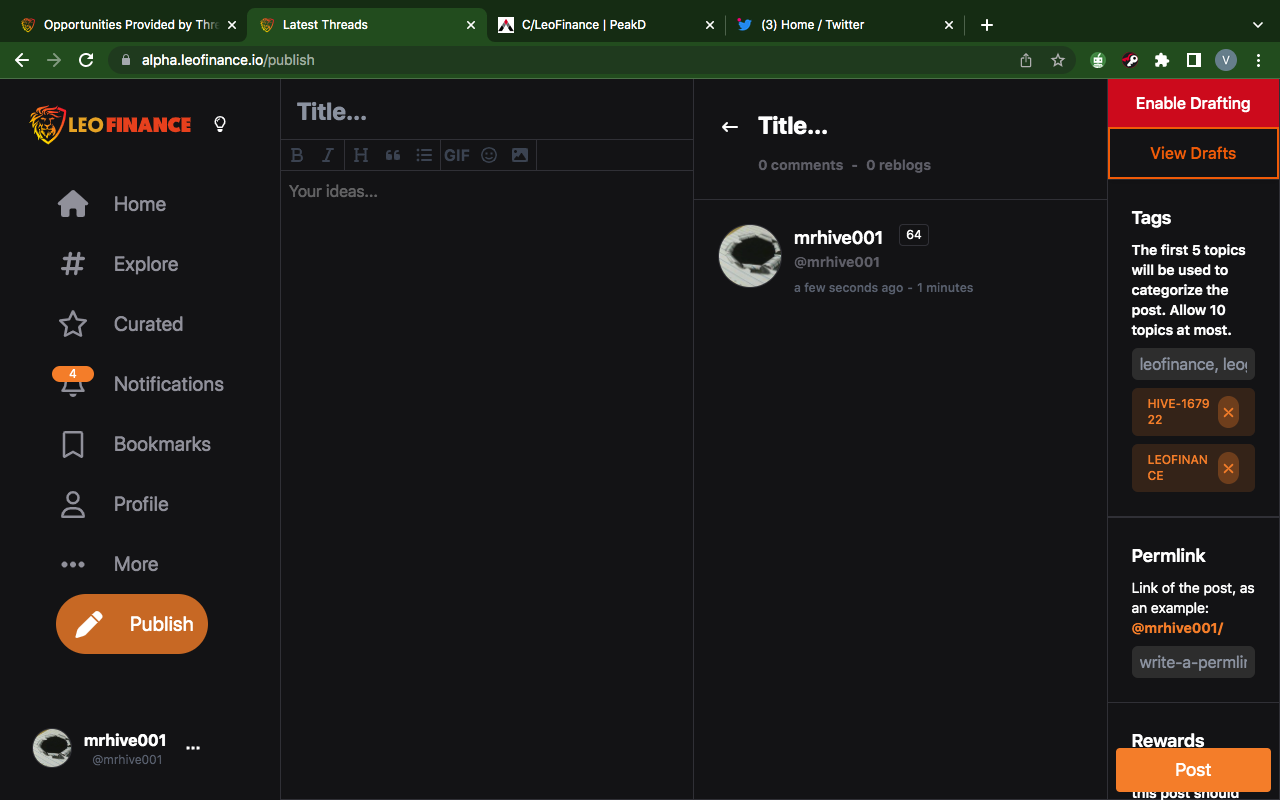Click the tags input field
The height and width of the screenshot is (800, 1280).
pyautogui.click(x=1193, y=364)
